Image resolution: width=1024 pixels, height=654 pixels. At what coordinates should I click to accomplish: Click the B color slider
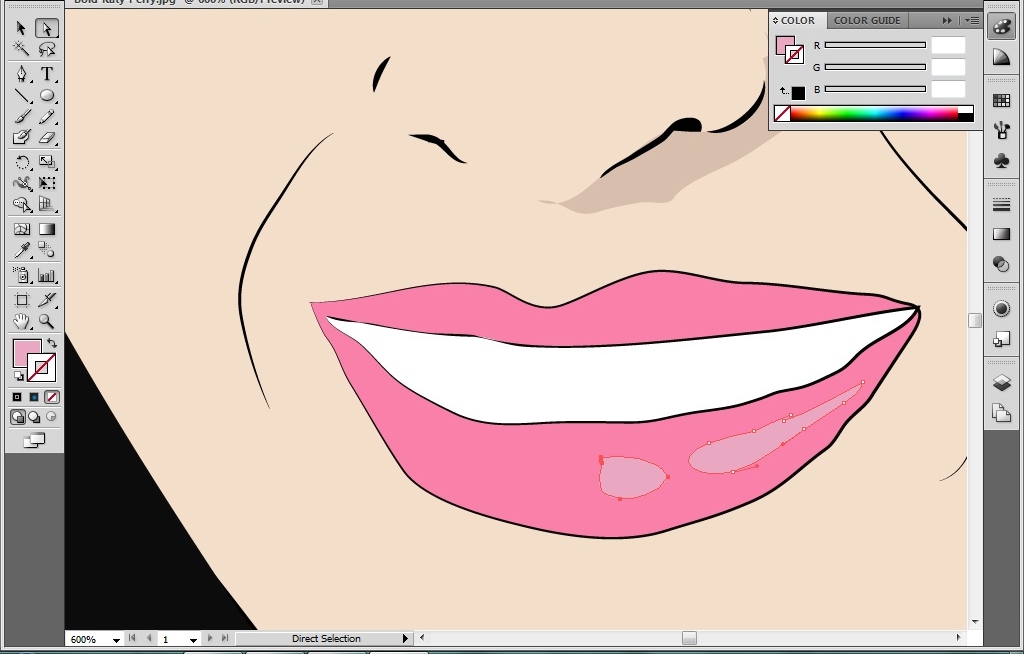pyautogui.click(x=875, y=89)
